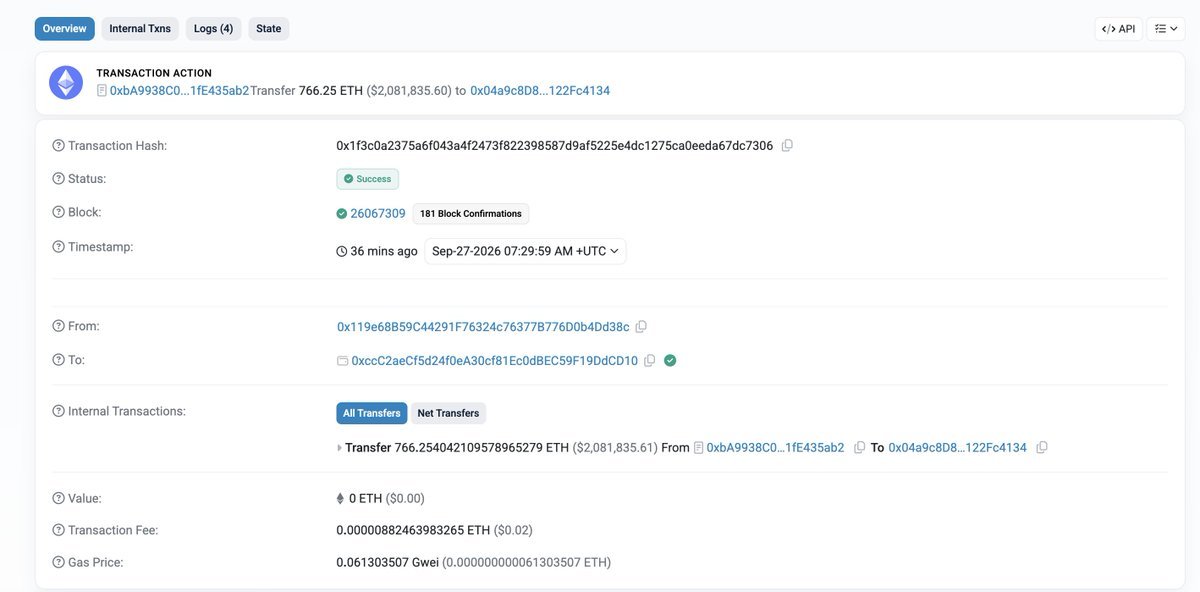
Task: Click help icon next to Status
Action: tap(58, 179)
